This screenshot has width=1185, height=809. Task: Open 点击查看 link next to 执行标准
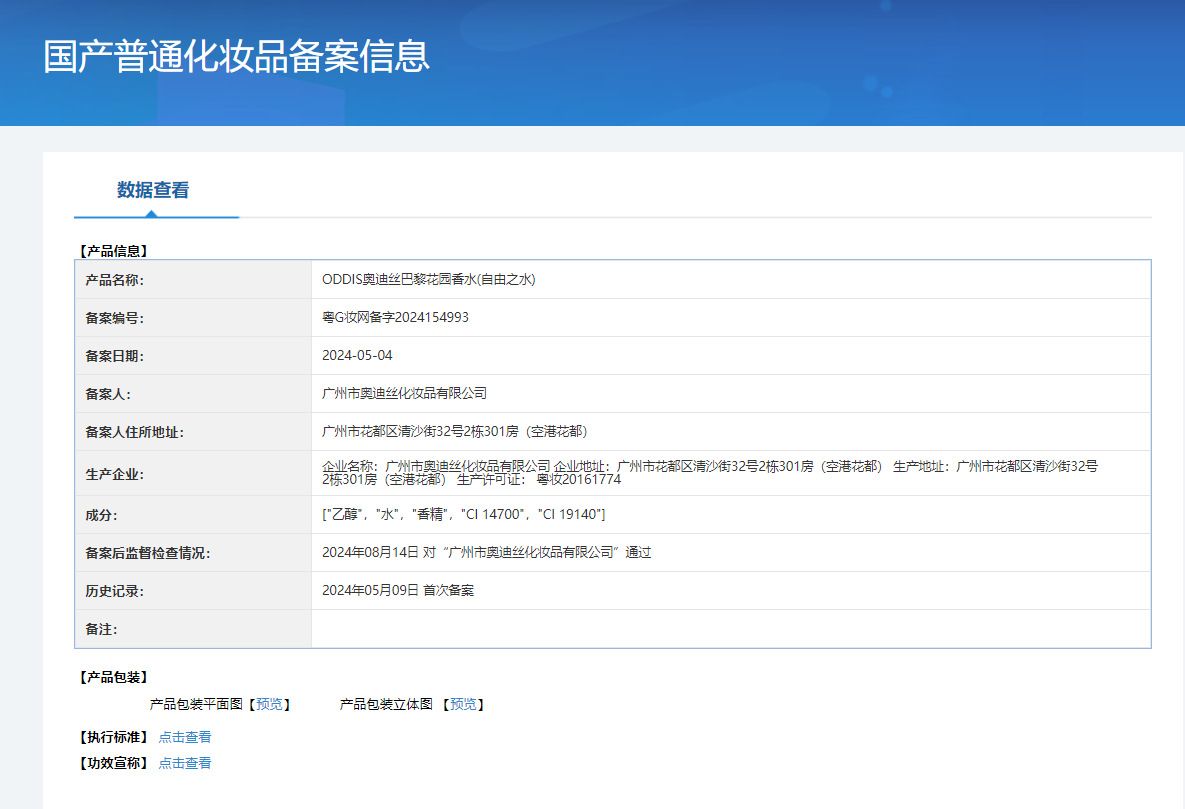click(x=184, y=737)
